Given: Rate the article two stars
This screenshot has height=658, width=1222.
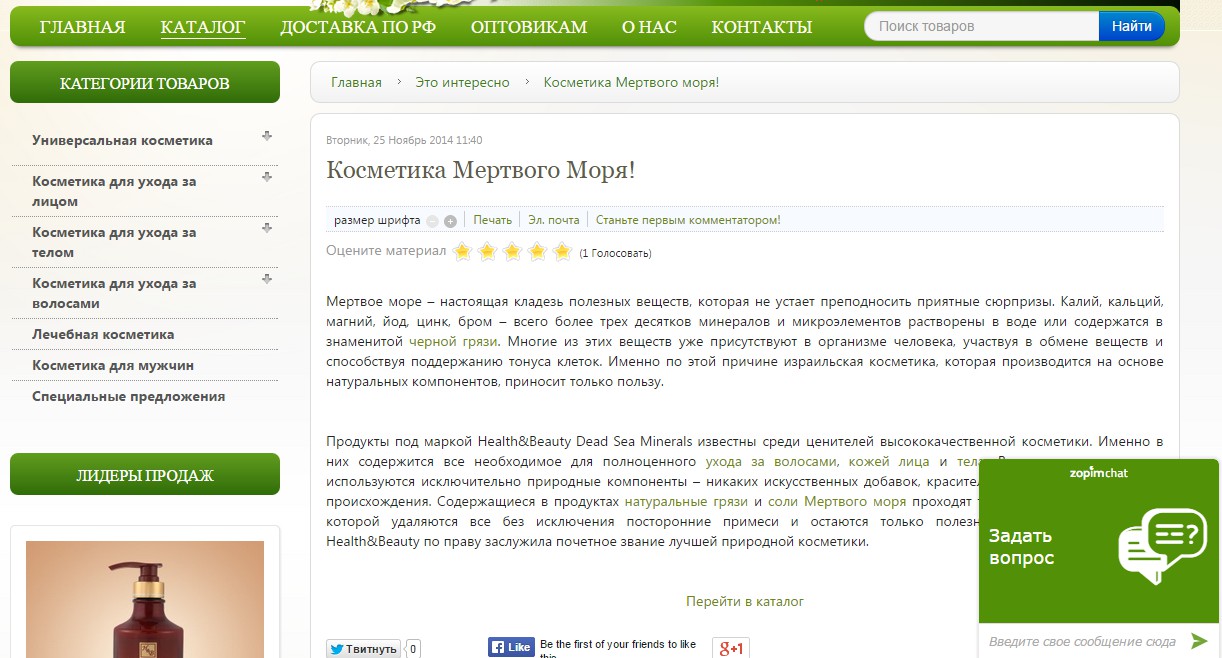Looking at the screenshot, I should tap(487, 251).
